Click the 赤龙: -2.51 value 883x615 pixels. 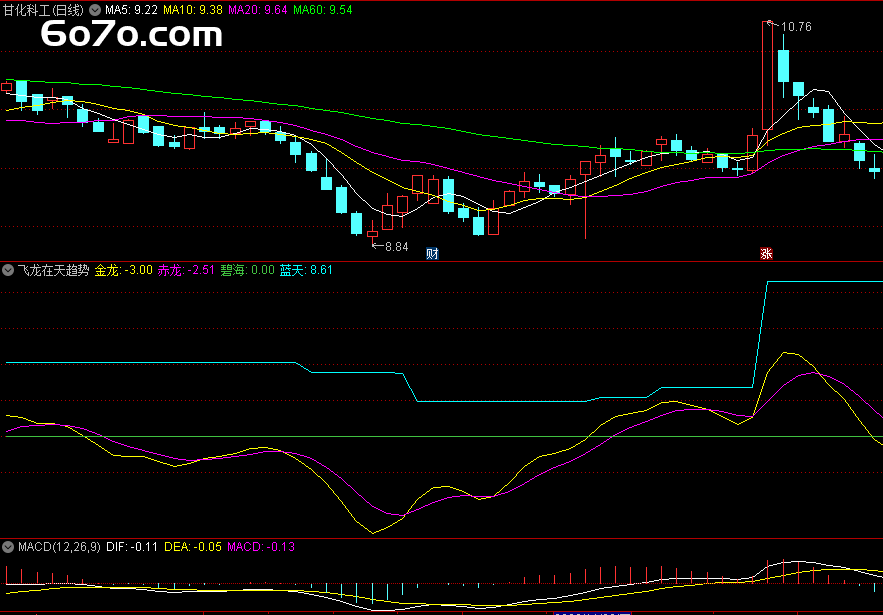tap(186, 270)
